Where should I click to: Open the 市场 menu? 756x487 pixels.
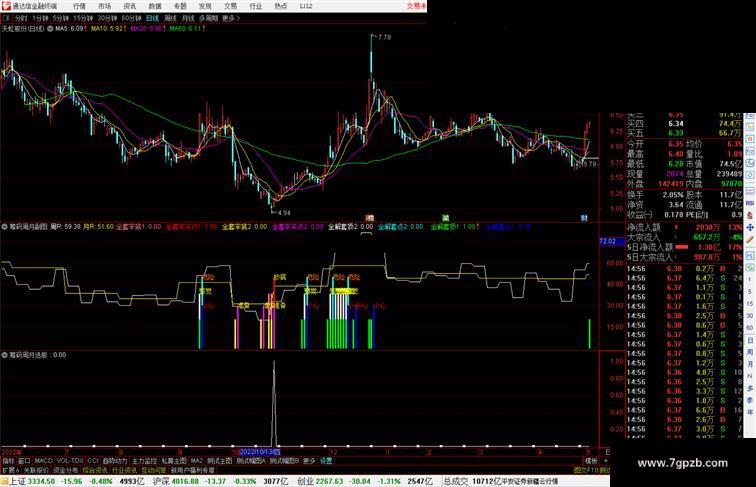tap(104, 6)
